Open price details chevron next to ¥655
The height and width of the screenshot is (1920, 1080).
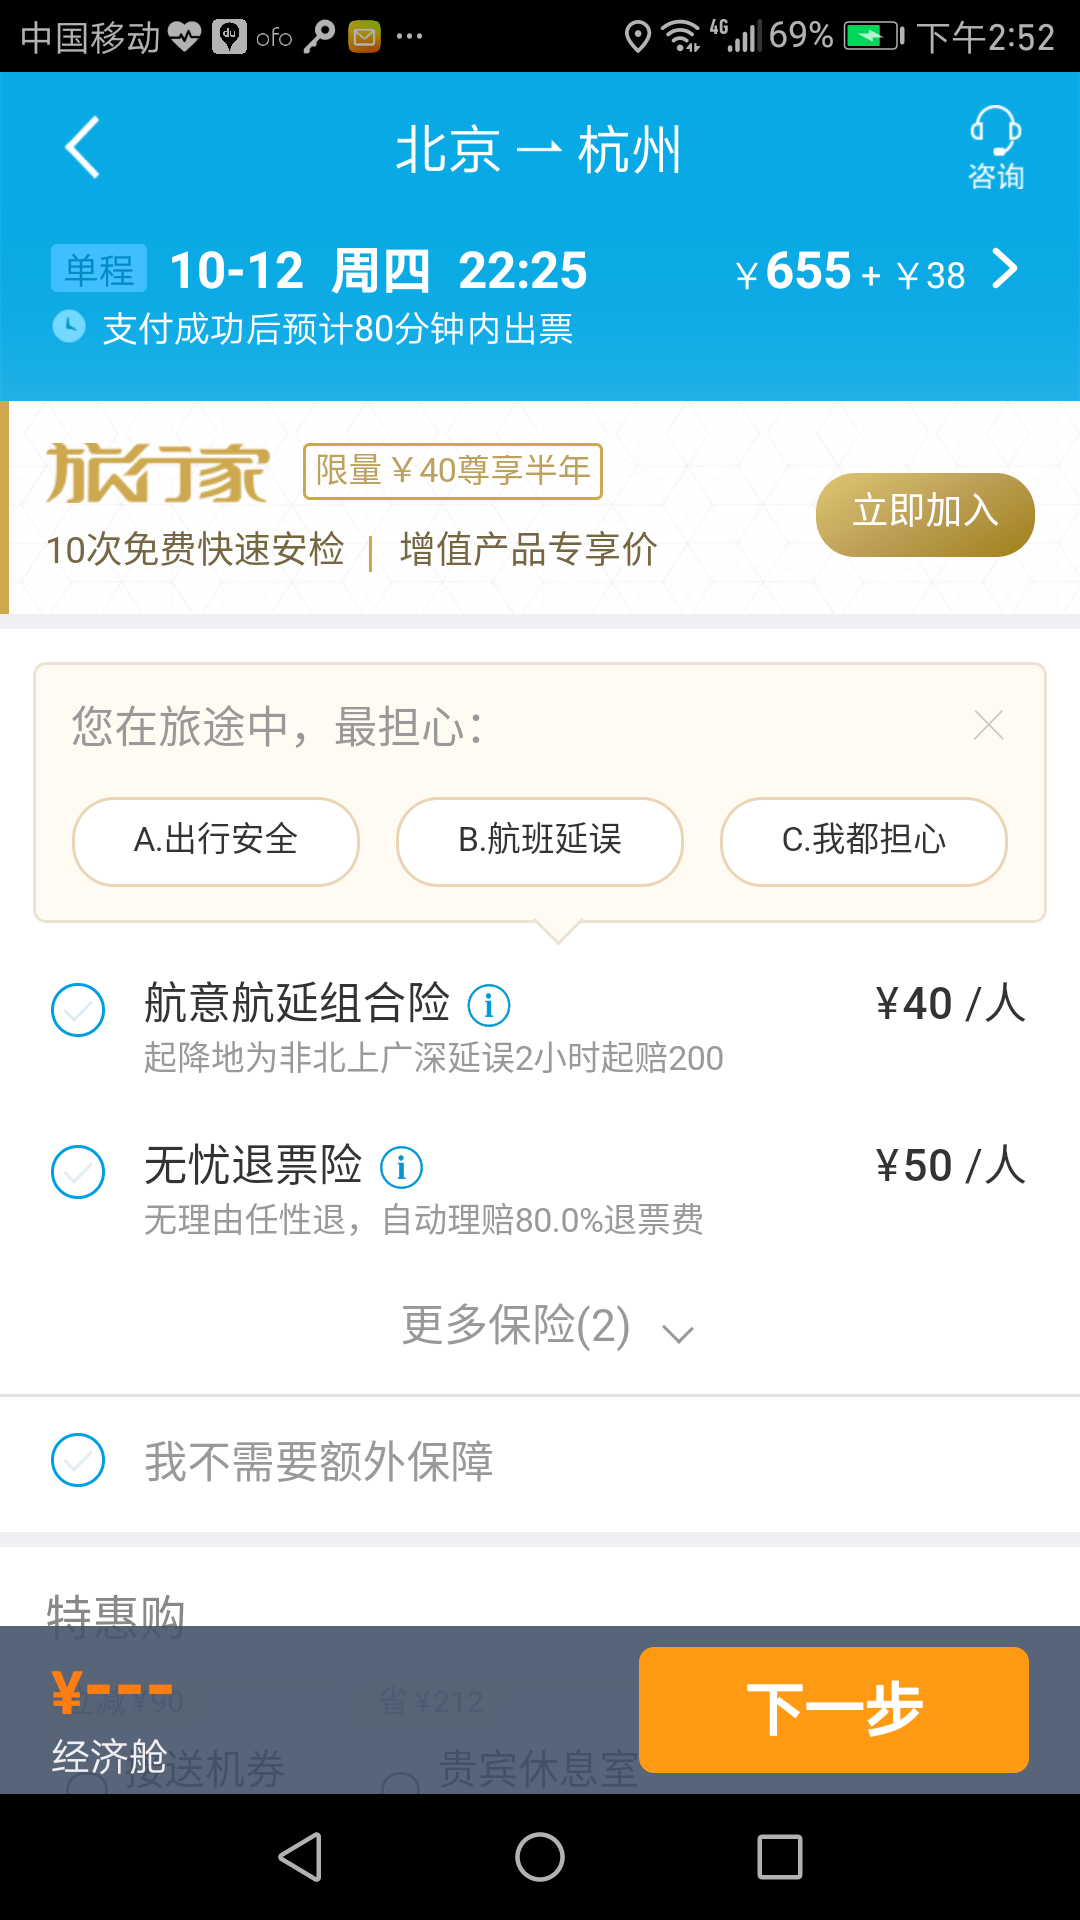[1005, 270]
